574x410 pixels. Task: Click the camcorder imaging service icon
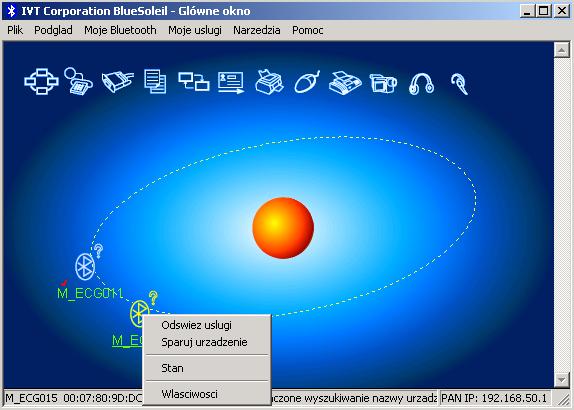point(383,83)
